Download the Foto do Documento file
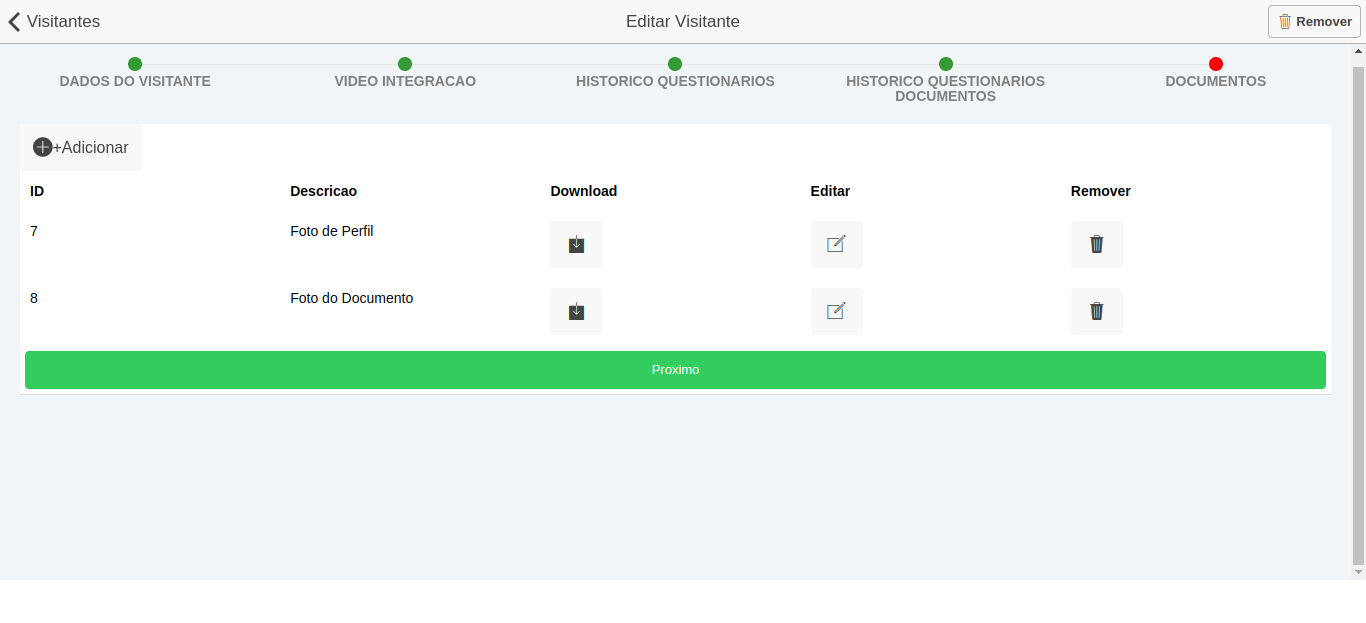The height and width of the screenshot is (623, 1366). (576, 311)
